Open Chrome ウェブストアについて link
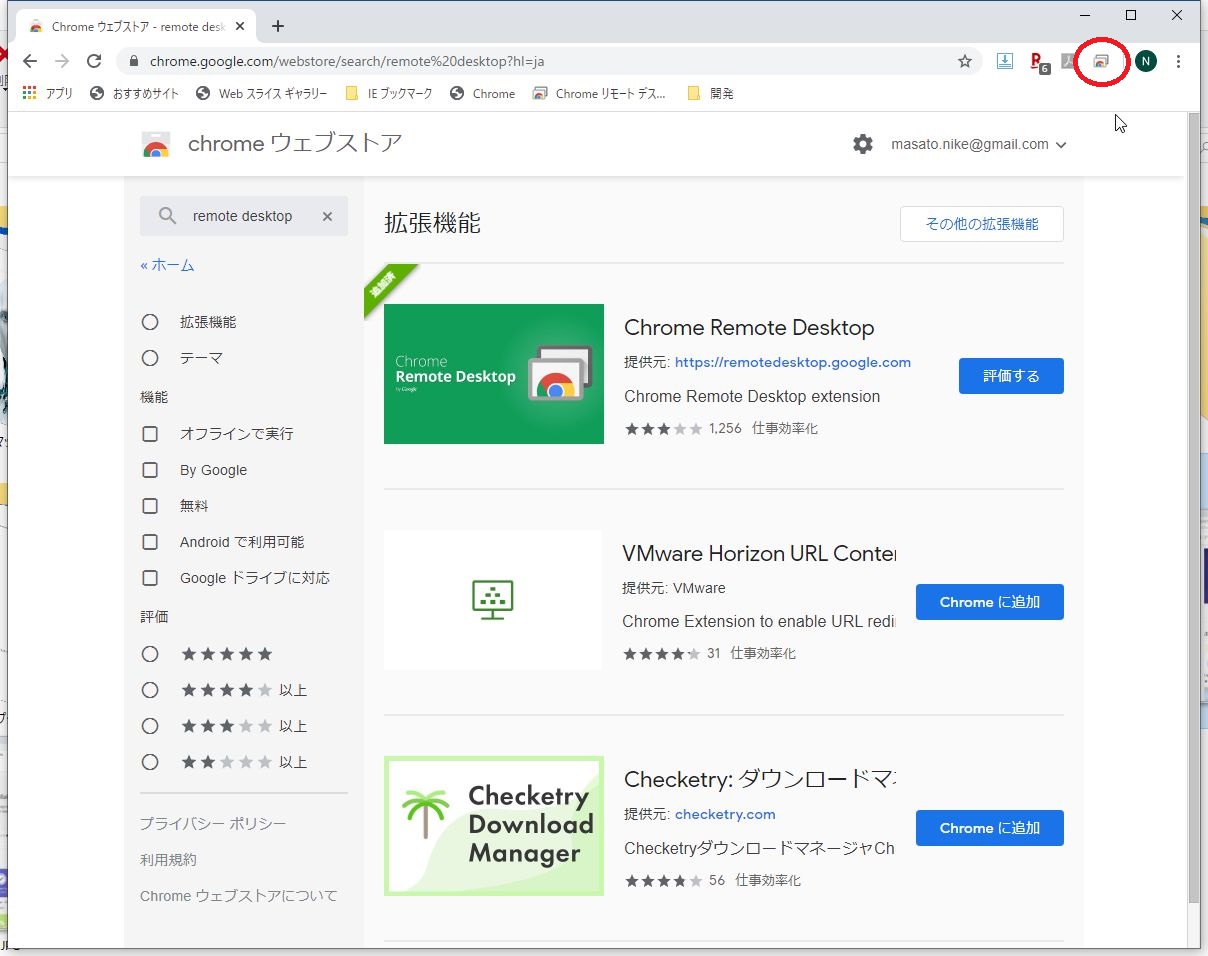 (239, 896)
